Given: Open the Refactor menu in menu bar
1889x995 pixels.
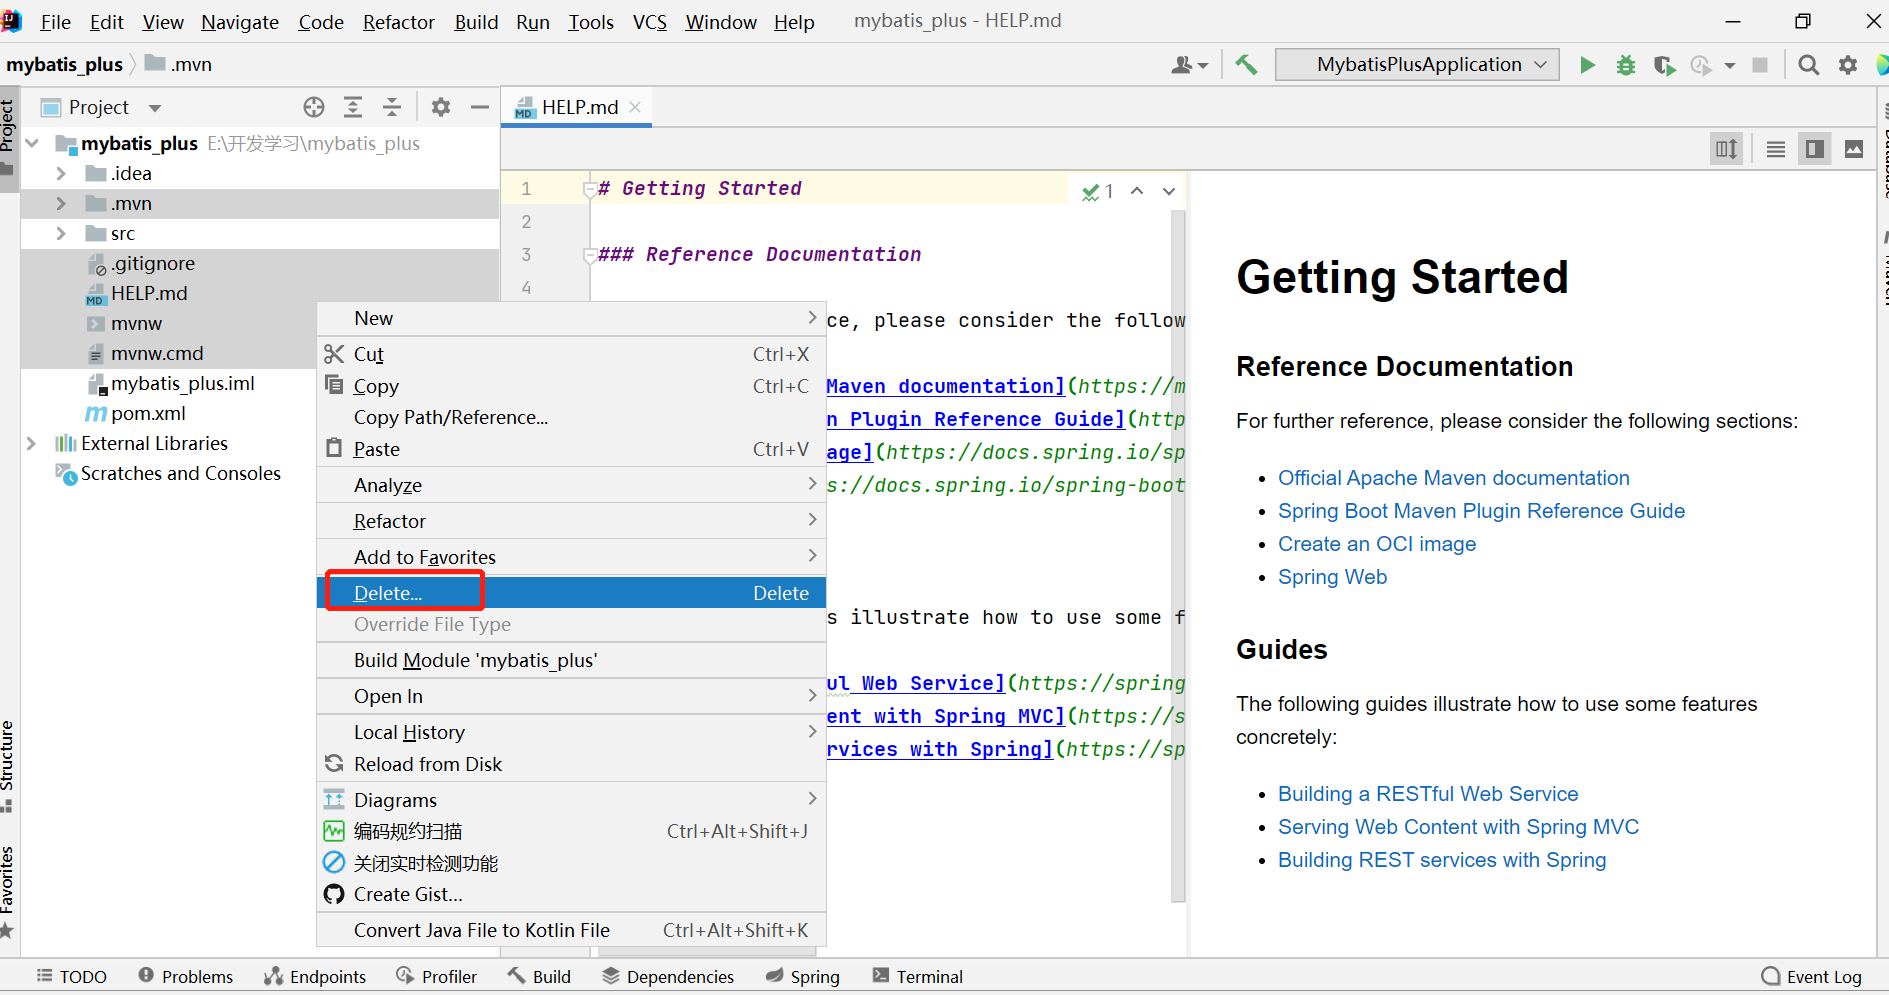Looking at the screenshot, I should (398, 22).
